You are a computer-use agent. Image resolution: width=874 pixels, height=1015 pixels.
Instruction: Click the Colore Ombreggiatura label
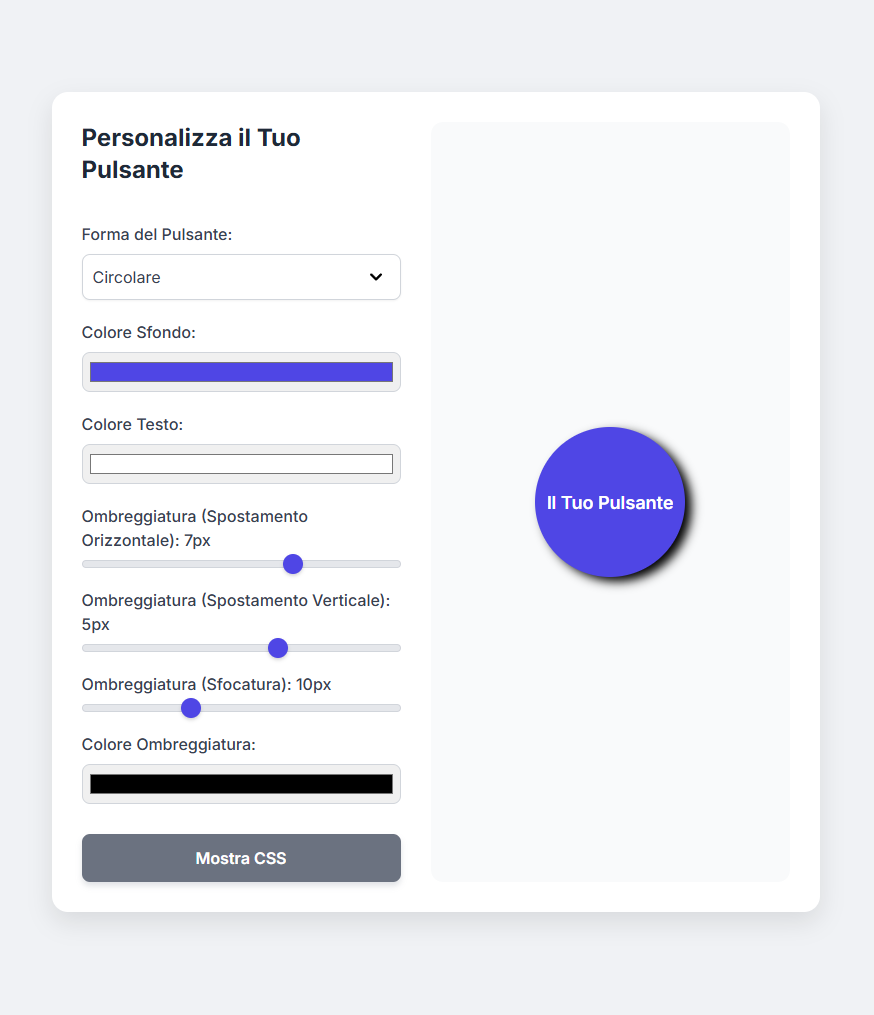[x=169, y=744]
